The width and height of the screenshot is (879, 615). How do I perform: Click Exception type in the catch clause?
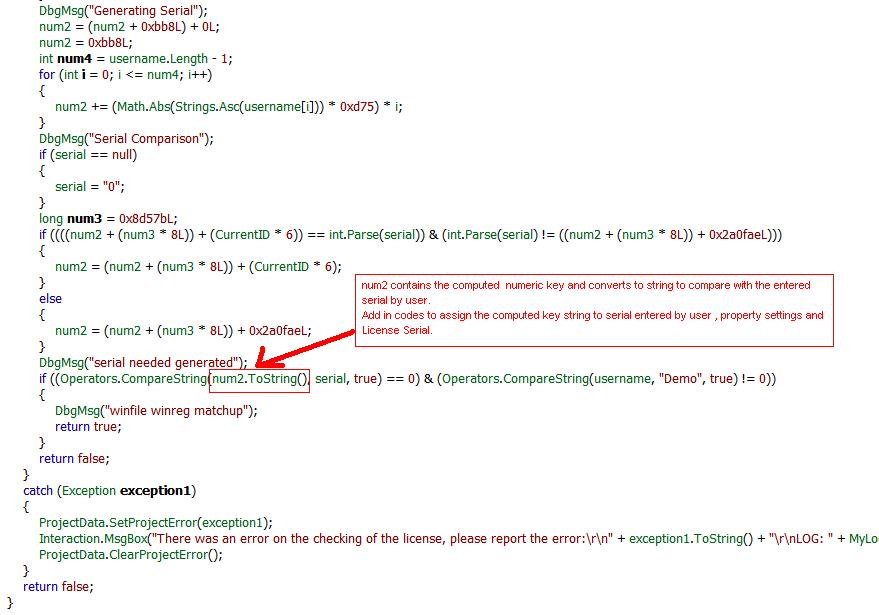(89, 491)
